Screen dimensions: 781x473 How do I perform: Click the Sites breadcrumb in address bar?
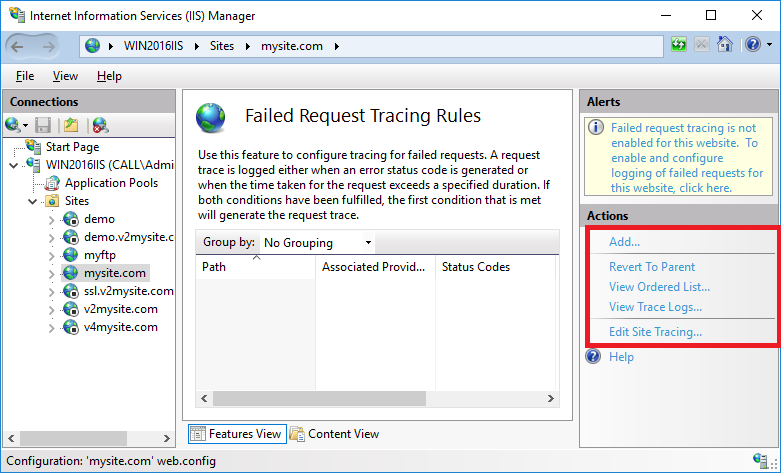222,46
